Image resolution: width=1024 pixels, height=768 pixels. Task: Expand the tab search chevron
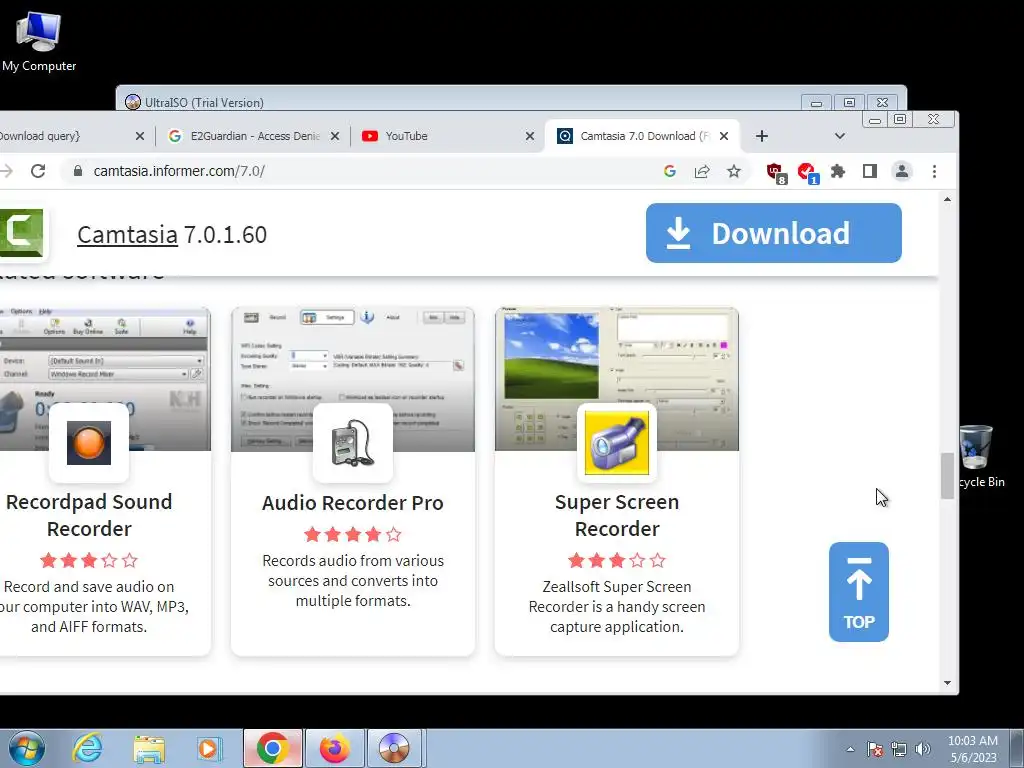click(x=840, y=136)
